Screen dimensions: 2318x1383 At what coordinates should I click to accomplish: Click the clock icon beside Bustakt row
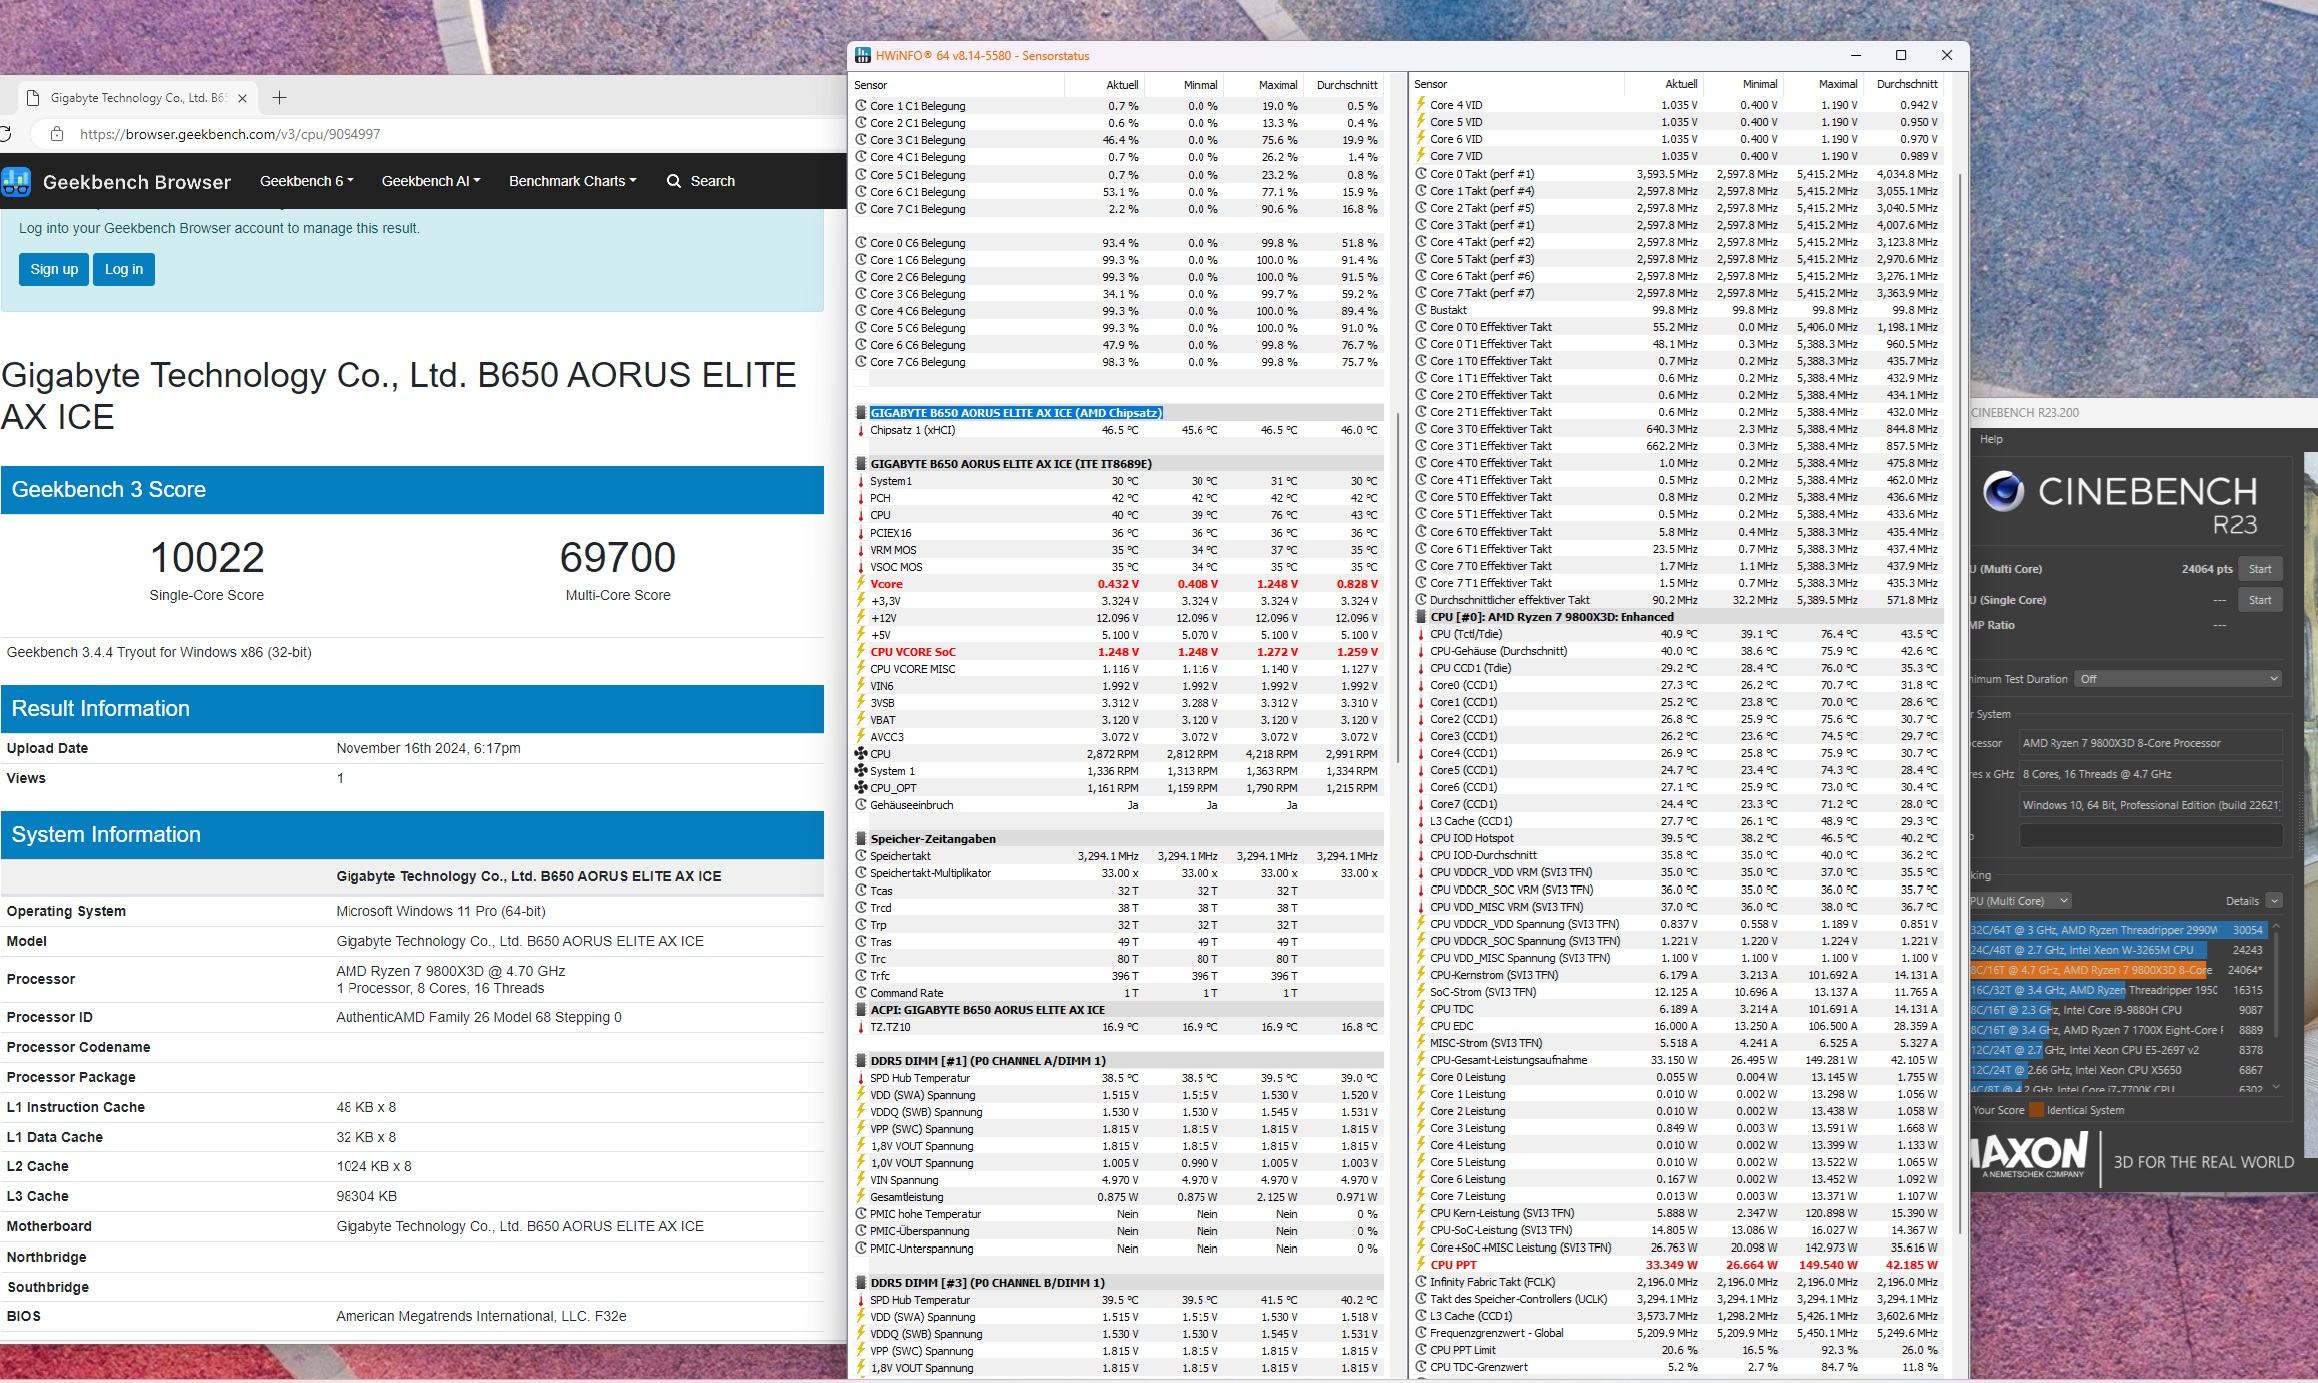pyautogui.click(x=1421, y=310)
